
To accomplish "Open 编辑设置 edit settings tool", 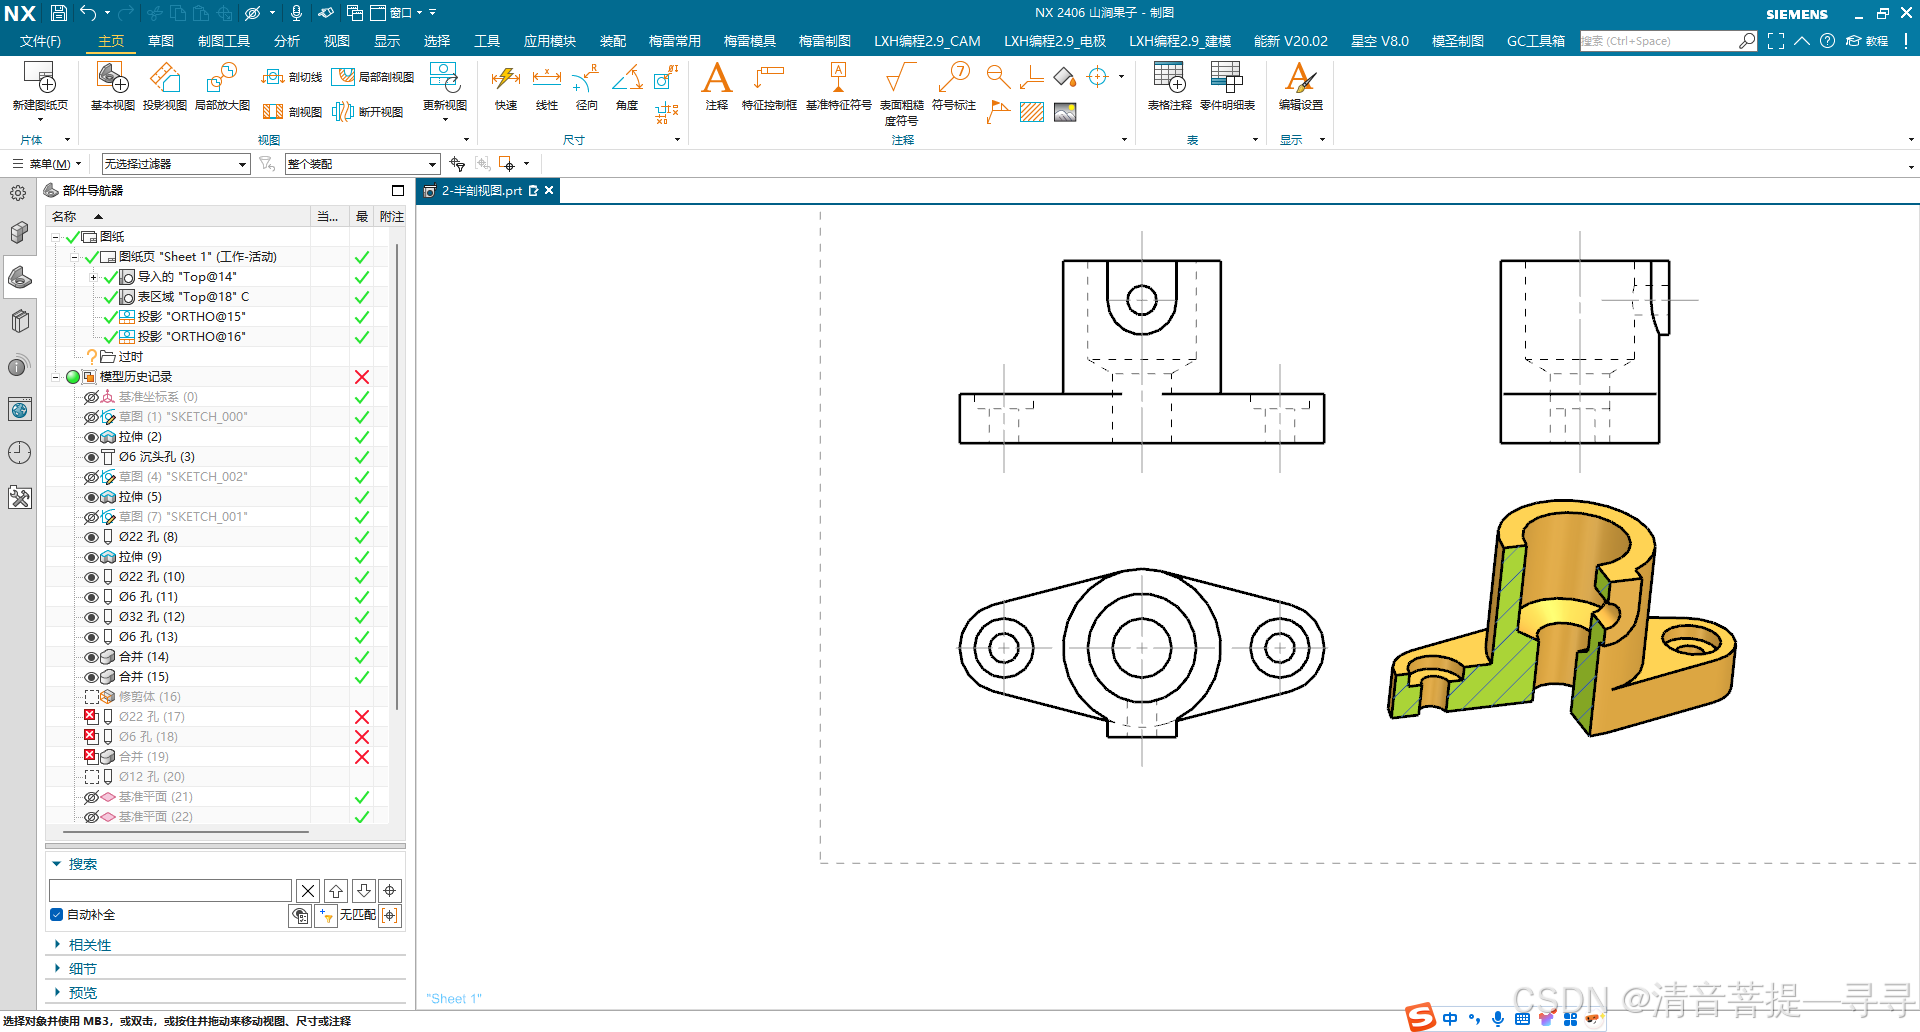I will click(x=1300, y=86).
